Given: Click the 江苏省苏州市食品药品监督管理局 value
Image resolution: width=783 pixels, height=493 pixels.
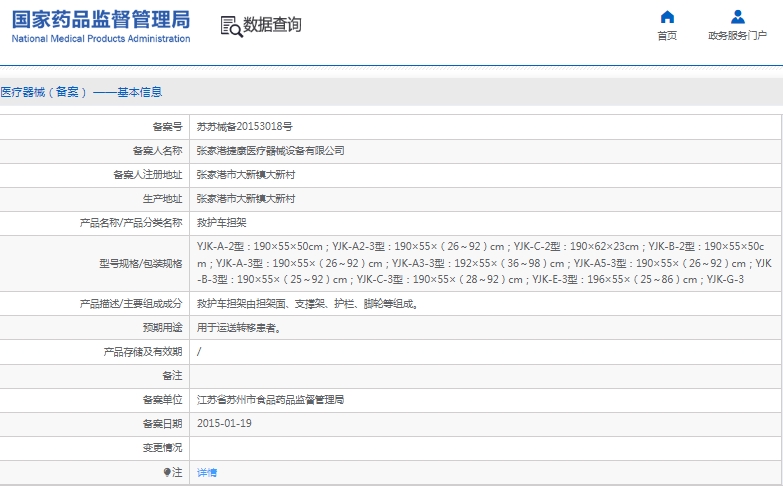Looking at the screenshot, I should tap(271, 400).
